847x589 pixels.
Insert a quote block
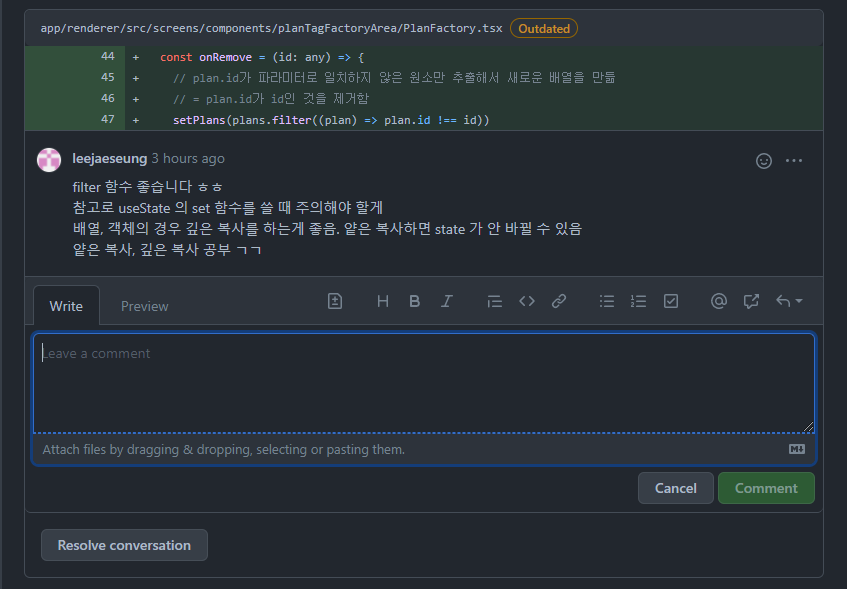tap(494, 301)
